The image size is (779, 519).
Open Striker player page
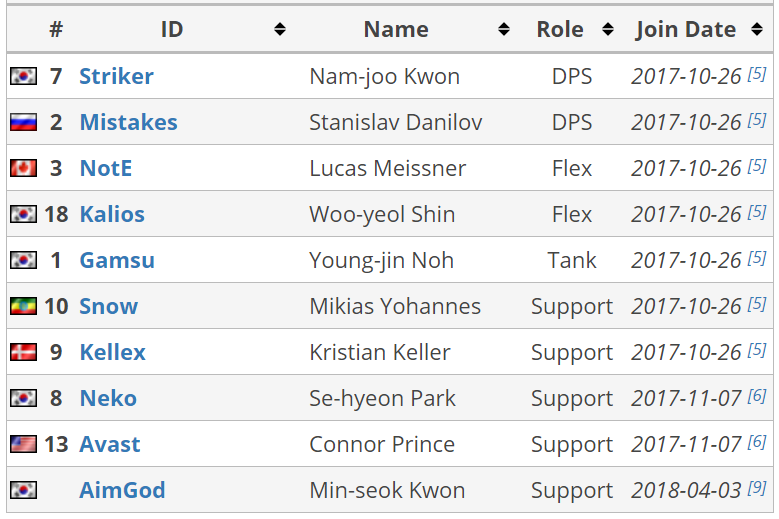[116, 76]
